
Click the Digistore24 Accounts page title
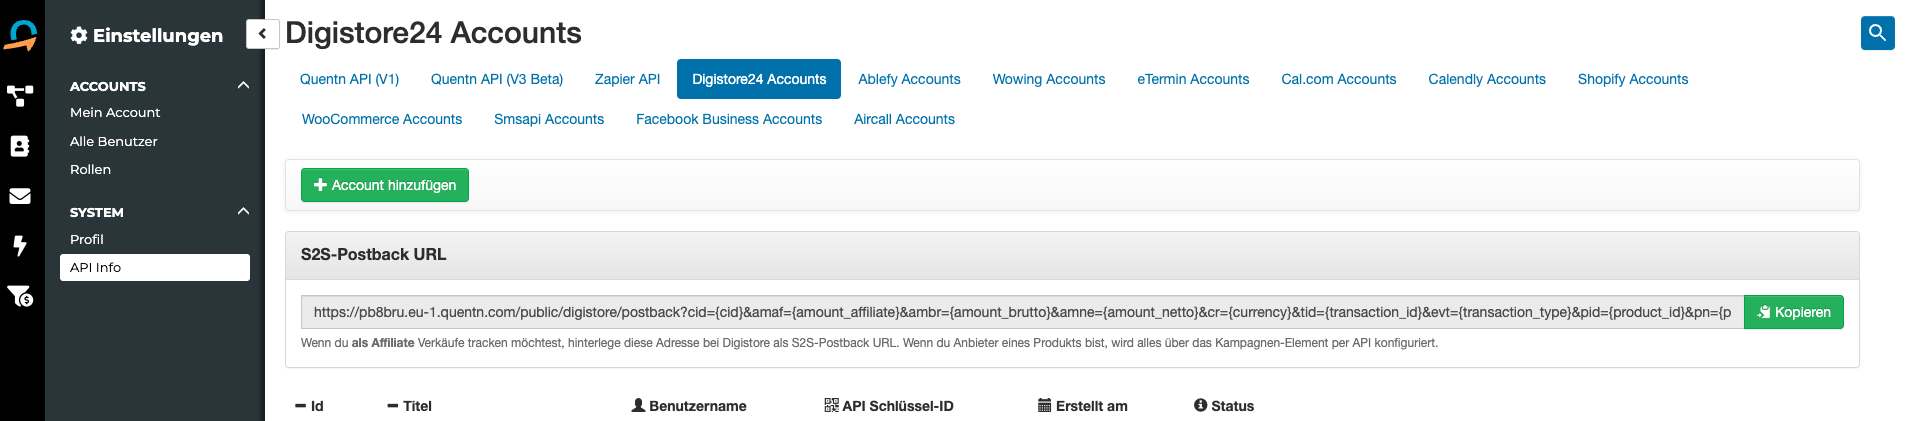433,33
